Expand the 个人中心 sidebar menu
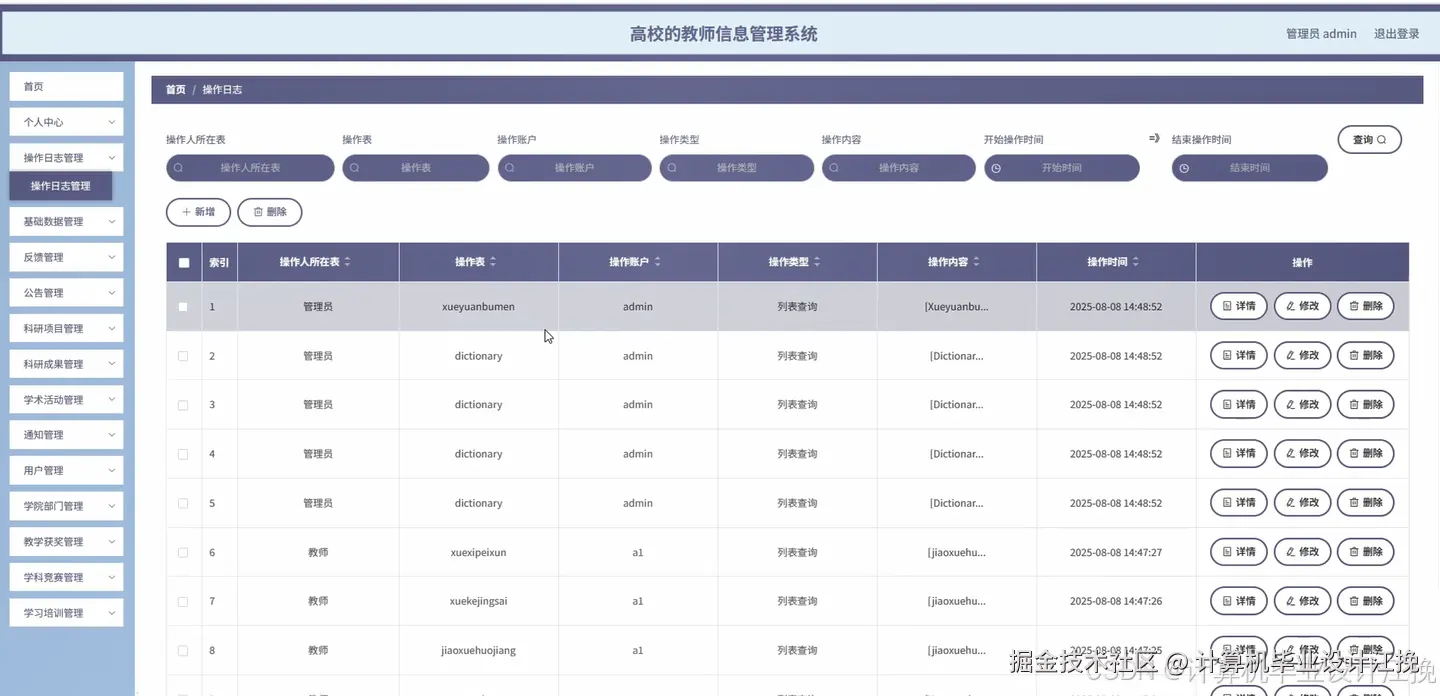 click(x=65, y=122)
